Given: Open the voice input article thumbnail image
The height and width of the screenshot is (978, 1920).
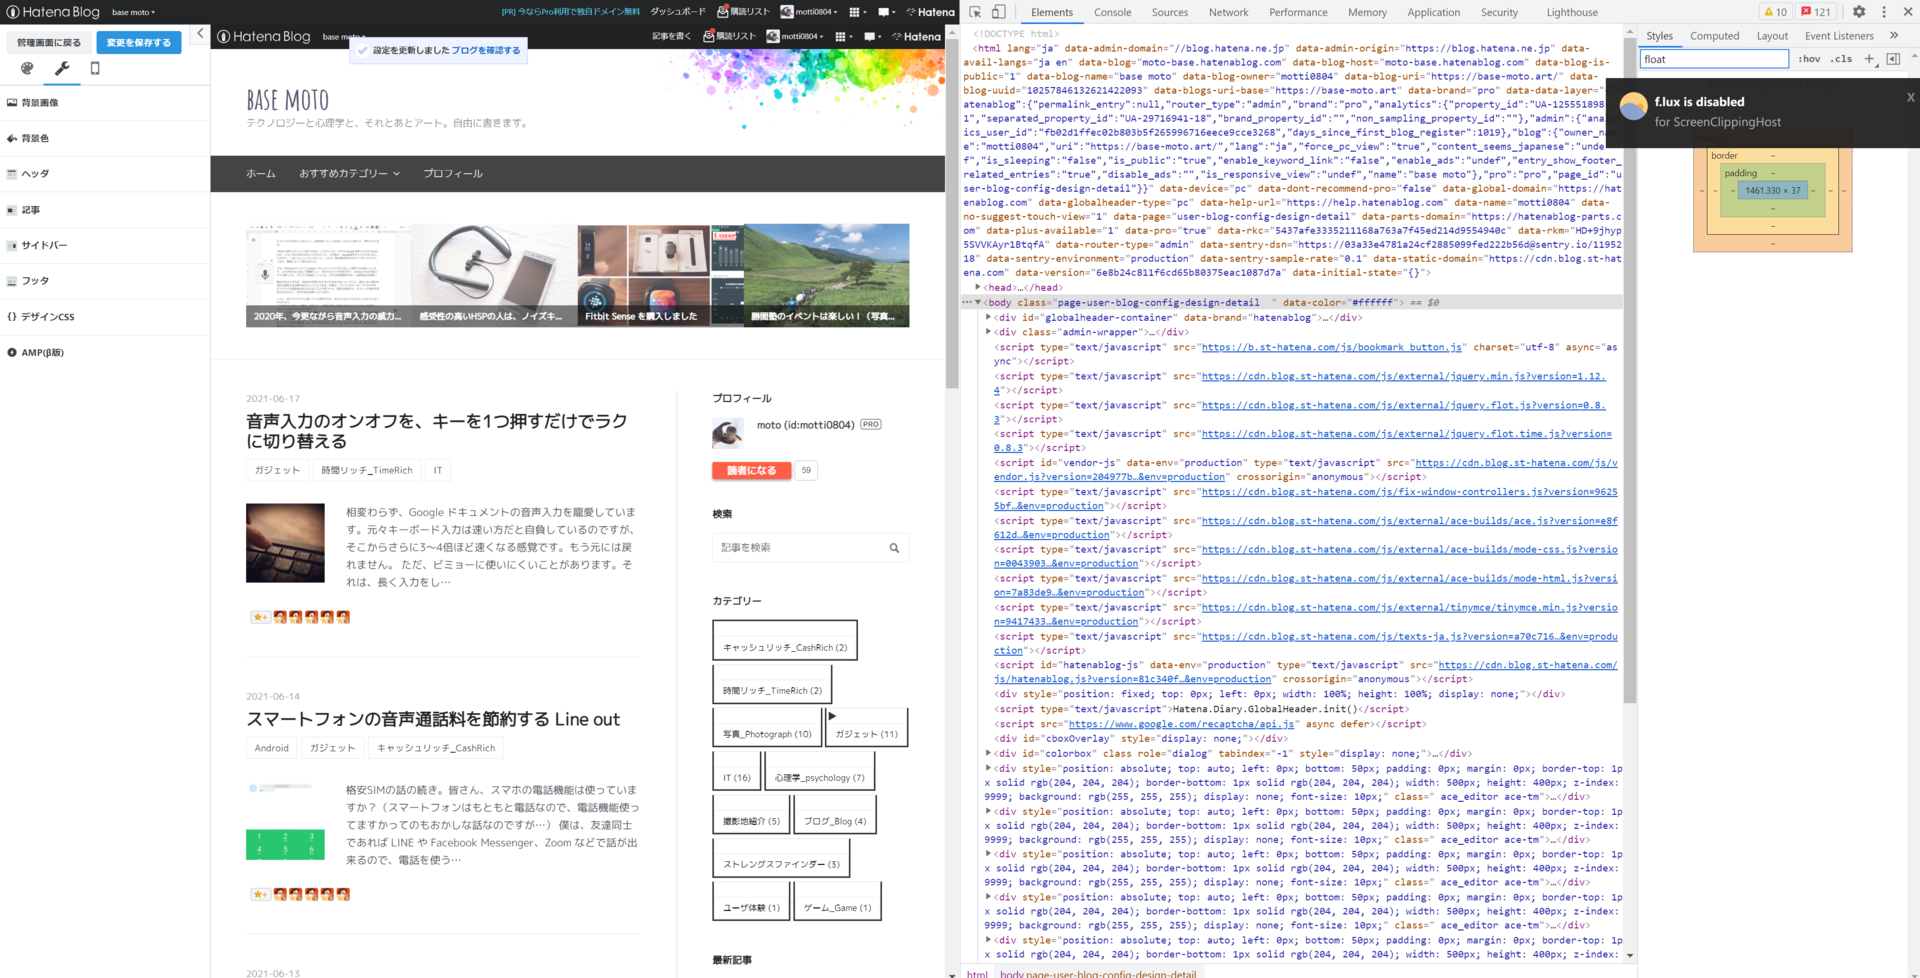Looking at the screenshot, I should pos(285,543).
